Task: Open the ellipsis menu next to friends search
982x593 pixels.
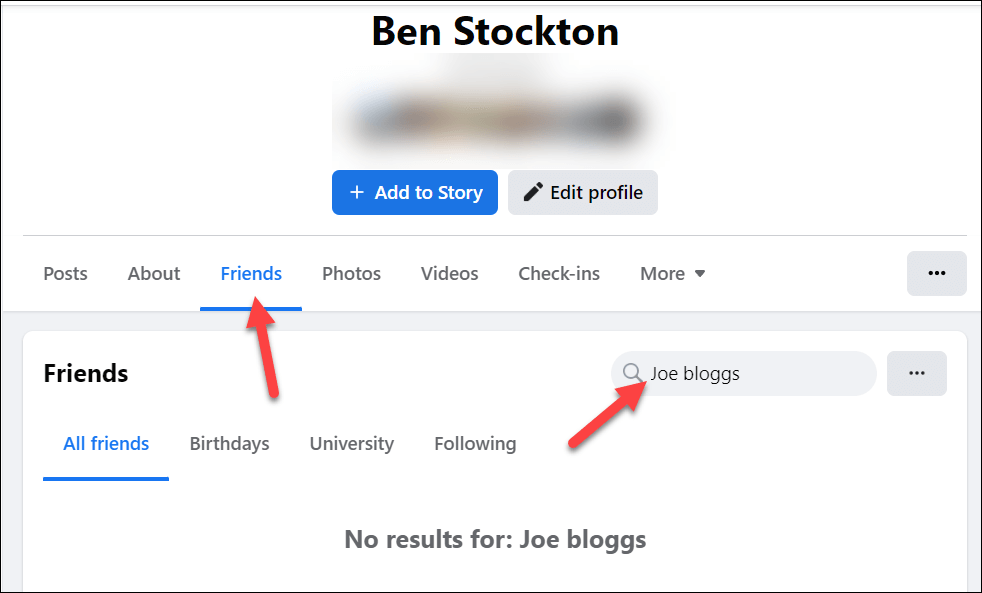Action: pyautogui.click(x=916, y=373)
